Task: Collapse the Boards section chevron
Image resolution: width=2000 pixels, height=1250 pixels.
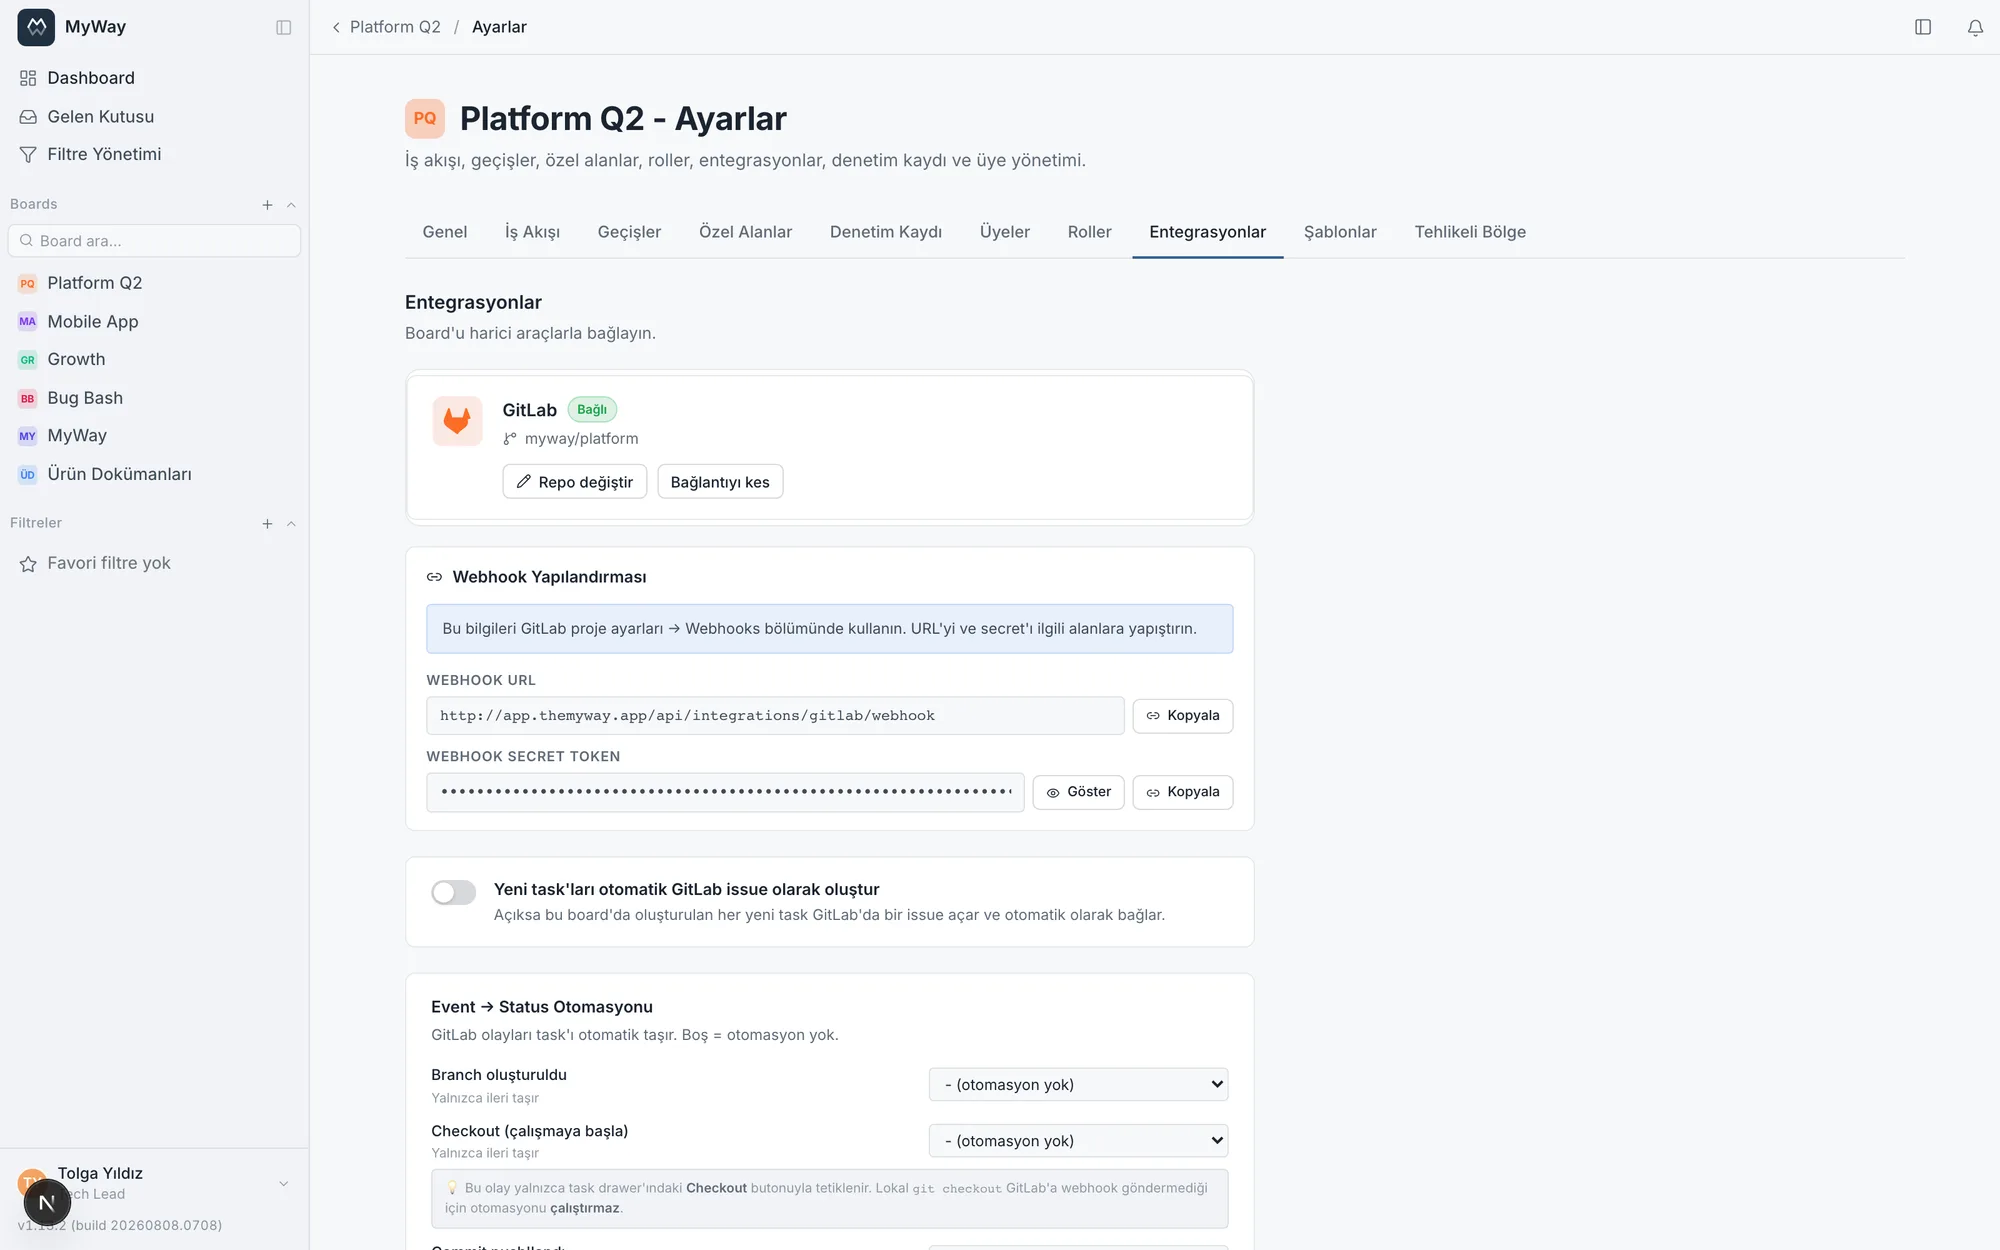Action: [x=291, y=205]
